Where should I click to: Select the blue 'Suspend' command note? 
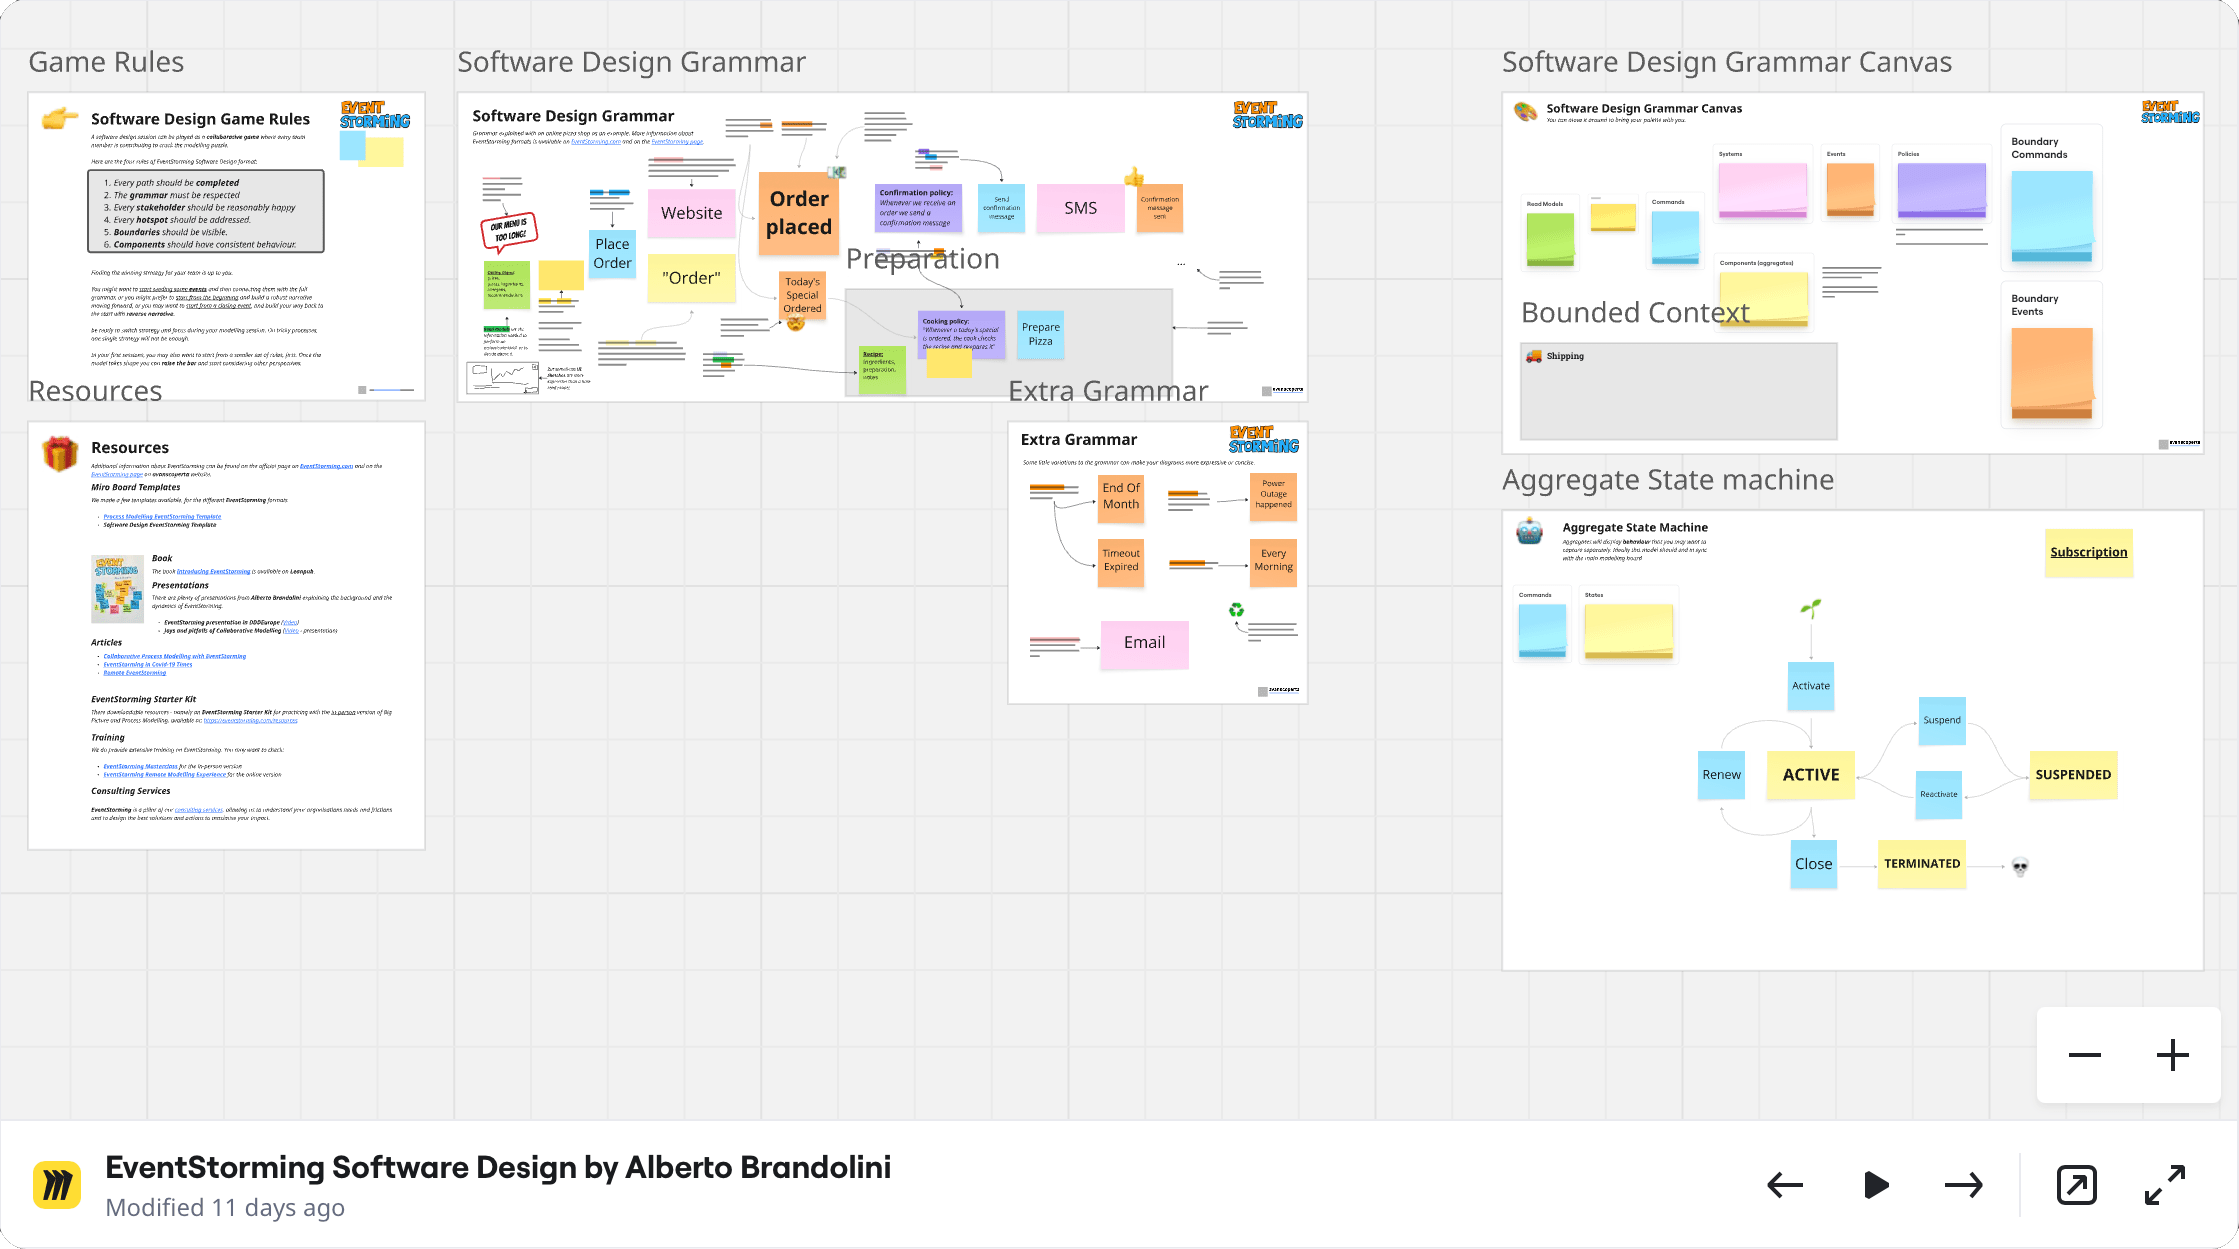(x=1942, y=721)
